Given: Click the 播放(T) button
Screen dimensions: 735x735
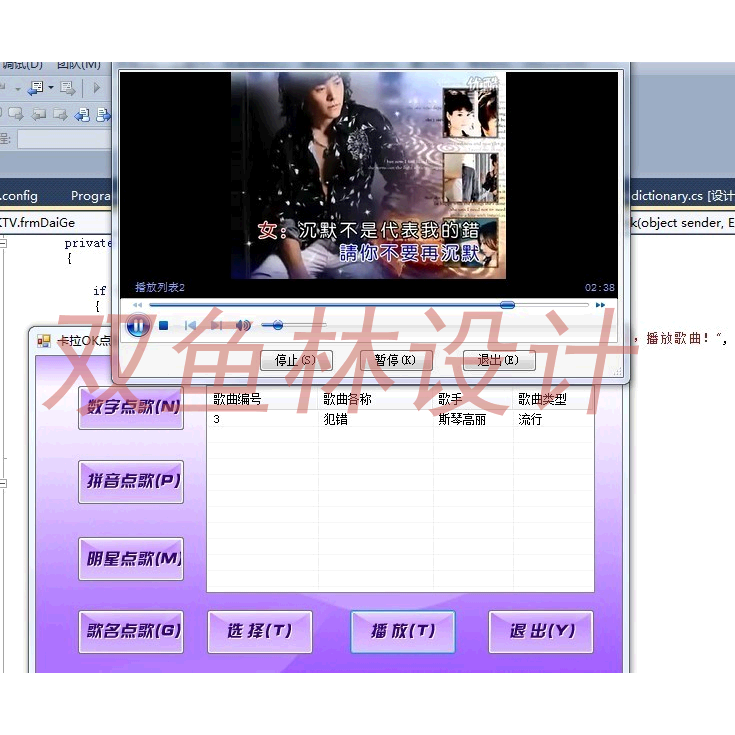Looking at the screenshot, I should click(403, 631).
